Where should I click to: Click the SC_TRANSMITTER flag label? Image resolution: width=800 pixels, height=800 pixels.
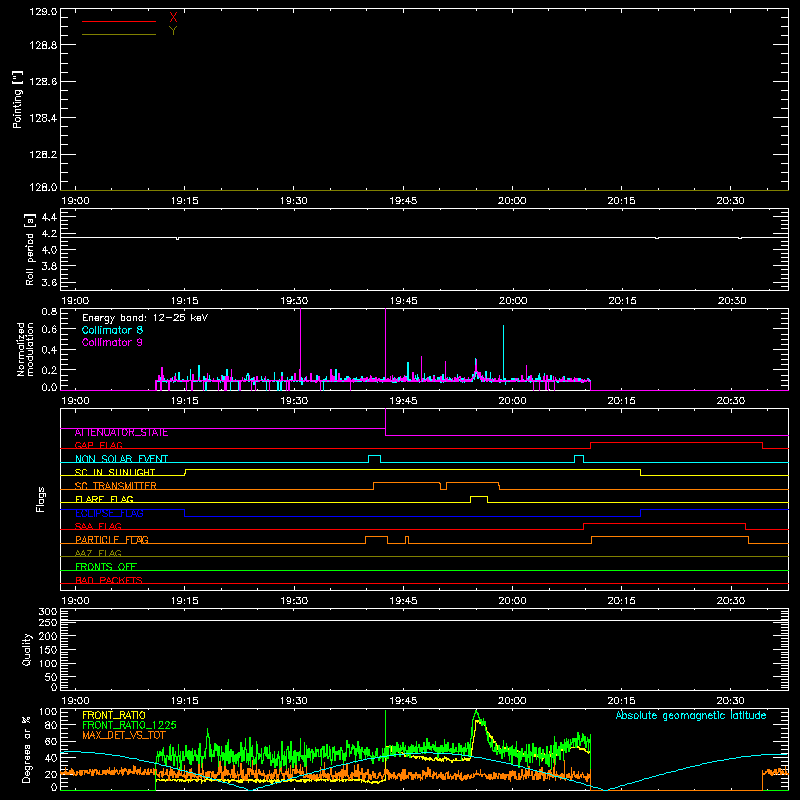tap(116, 486)
